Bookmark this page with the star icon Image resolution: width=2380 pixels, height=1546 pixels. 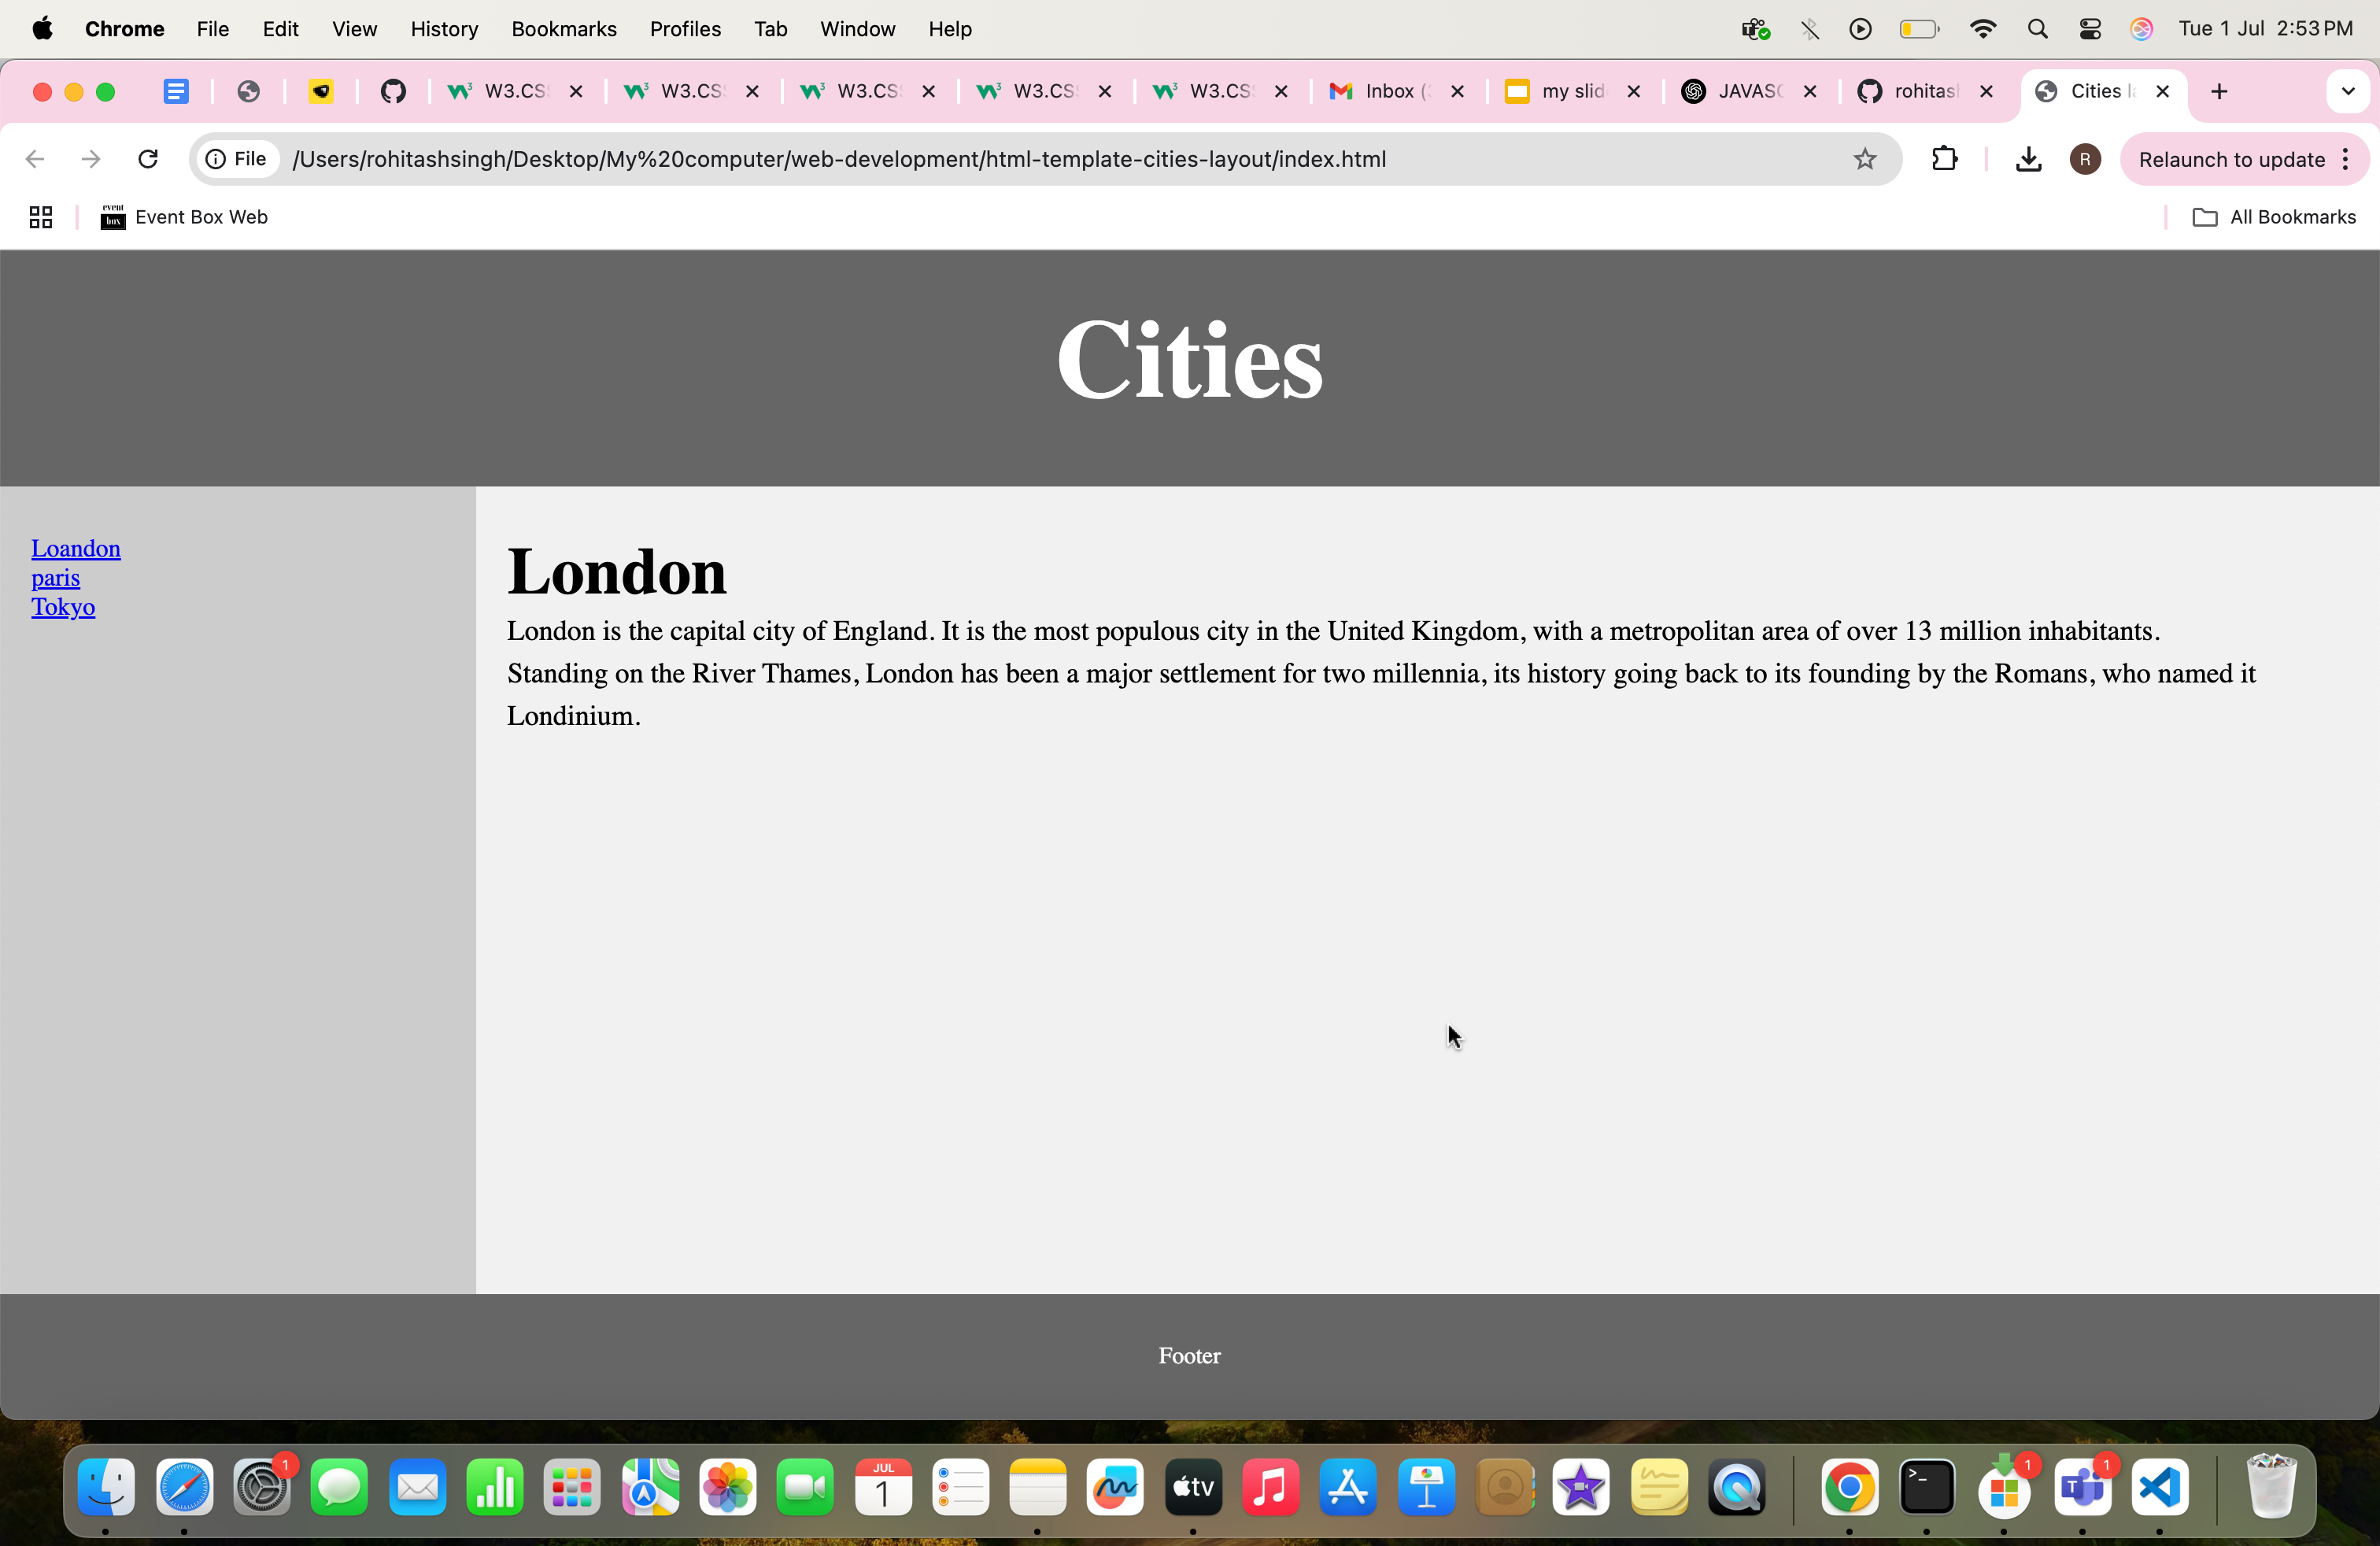click(x=1864, y=159)
